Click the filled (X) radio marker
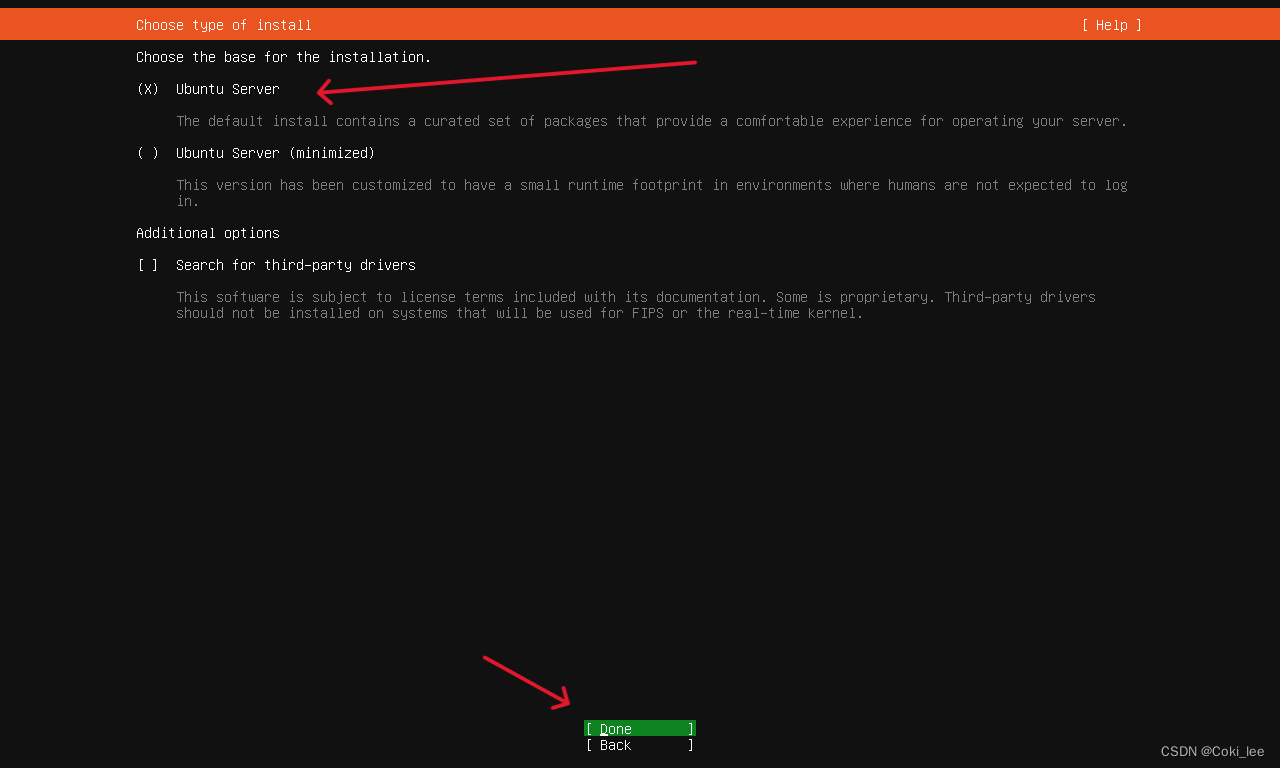1280x768 pixels. [x=146, y=89]
